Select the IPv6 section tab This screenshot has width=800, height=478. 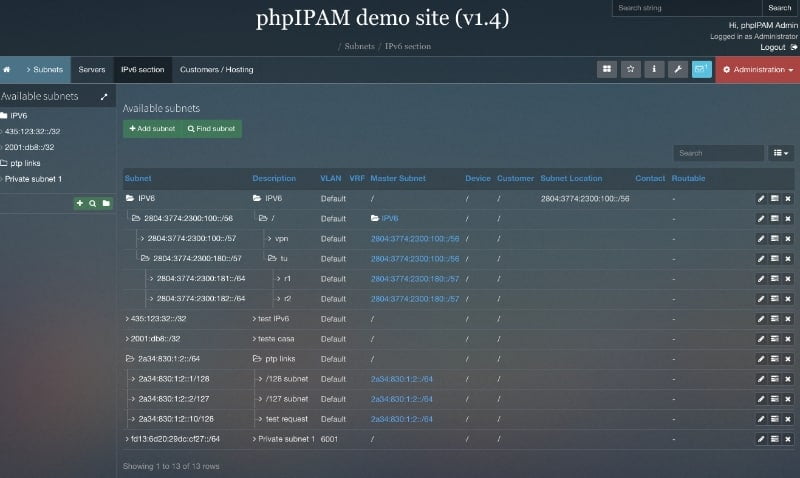click(142, 69)
